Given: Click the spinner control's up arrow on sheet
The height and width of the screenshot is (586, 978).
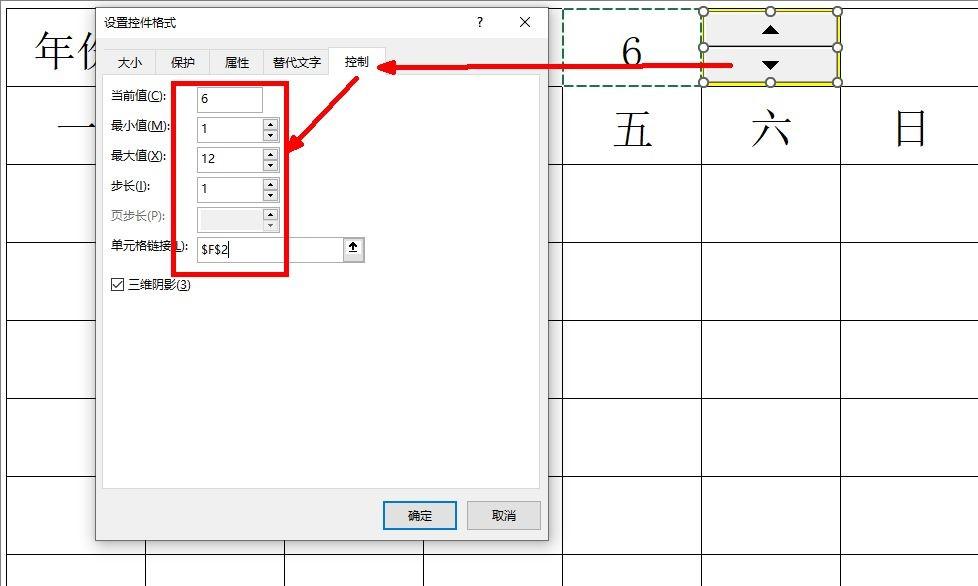Looking at the screenshot, I should [771, 29].
